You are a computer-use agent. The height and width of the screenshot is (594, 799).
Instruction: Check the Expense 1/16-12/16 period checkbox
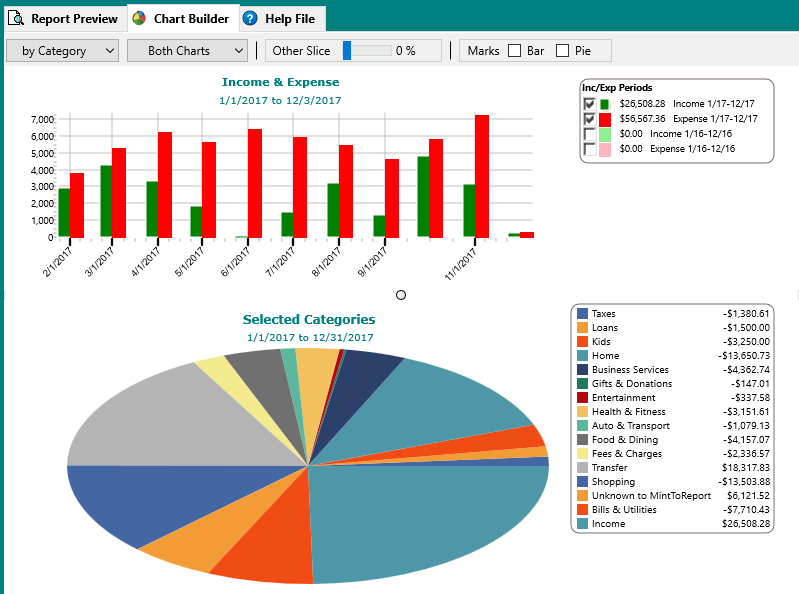point(589,149)
